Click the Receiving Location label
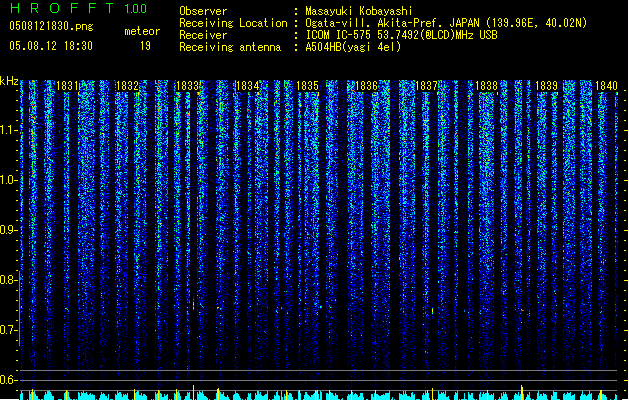The height and width of the screenshot is (400, 629). (x=233, y=23)
